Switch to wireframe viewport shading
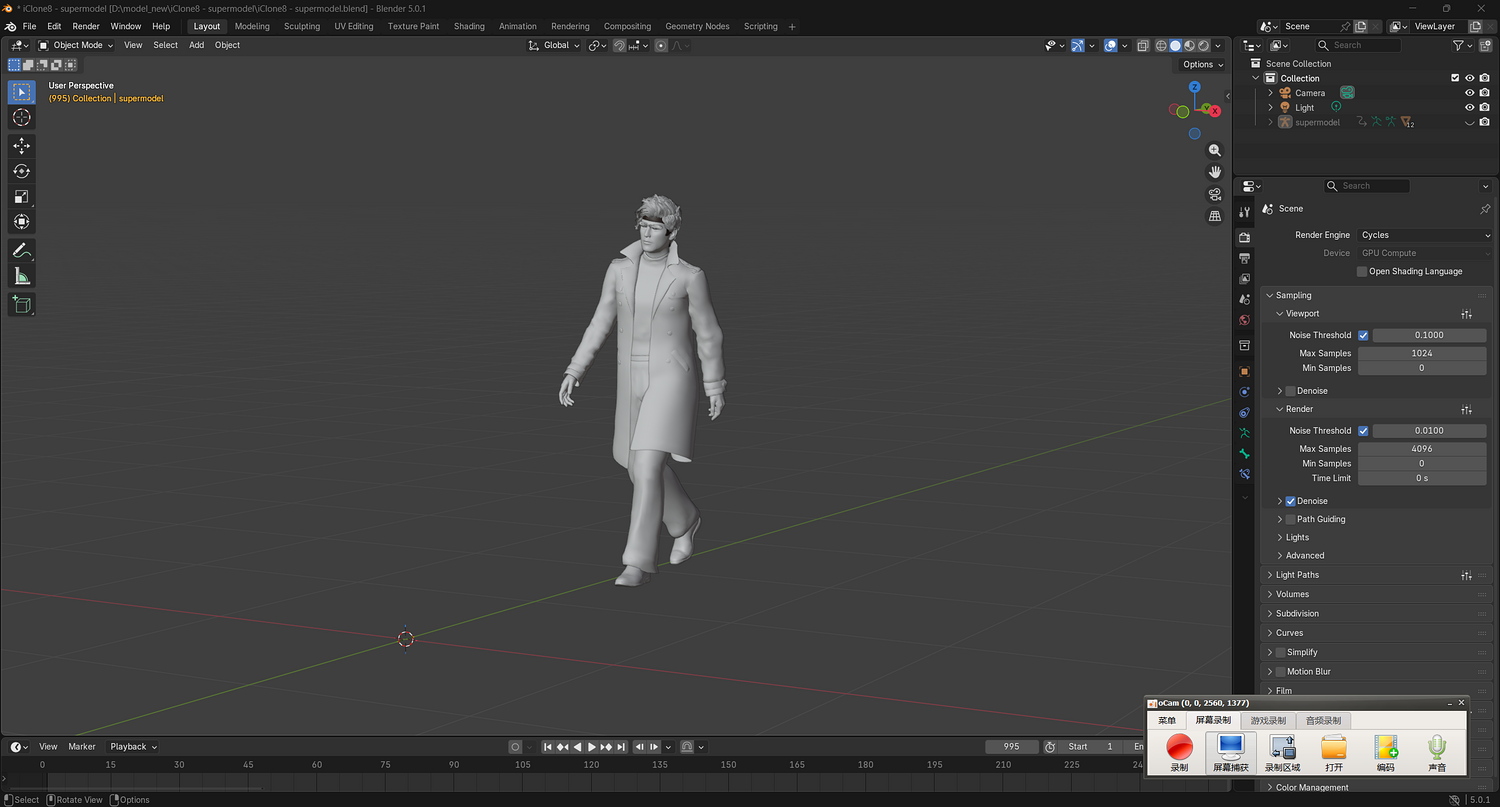1500x807 pixels. point(1161,45)
